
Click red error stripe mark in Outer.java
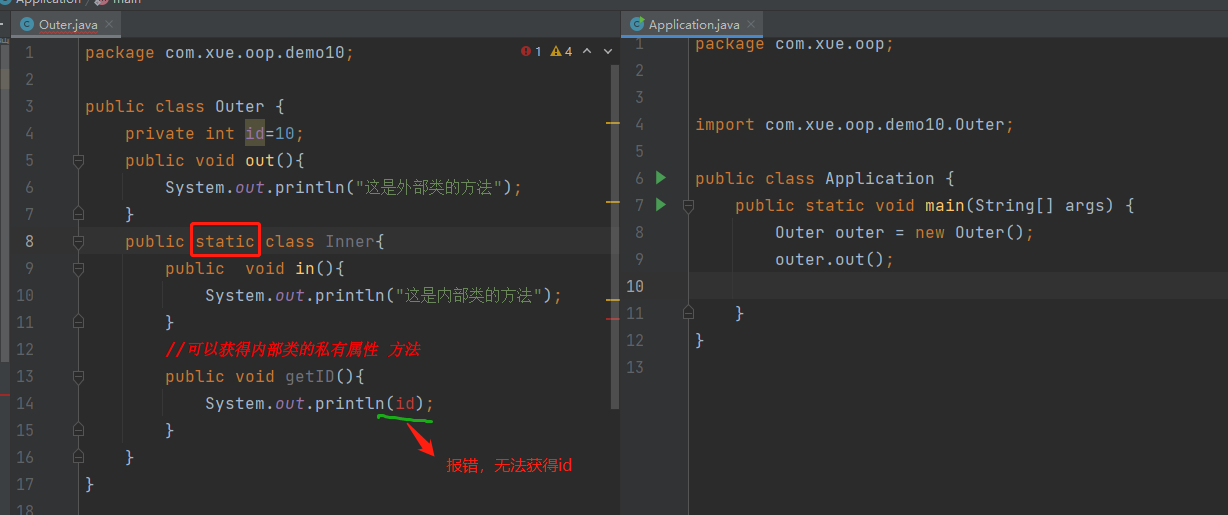coord(613,318)
